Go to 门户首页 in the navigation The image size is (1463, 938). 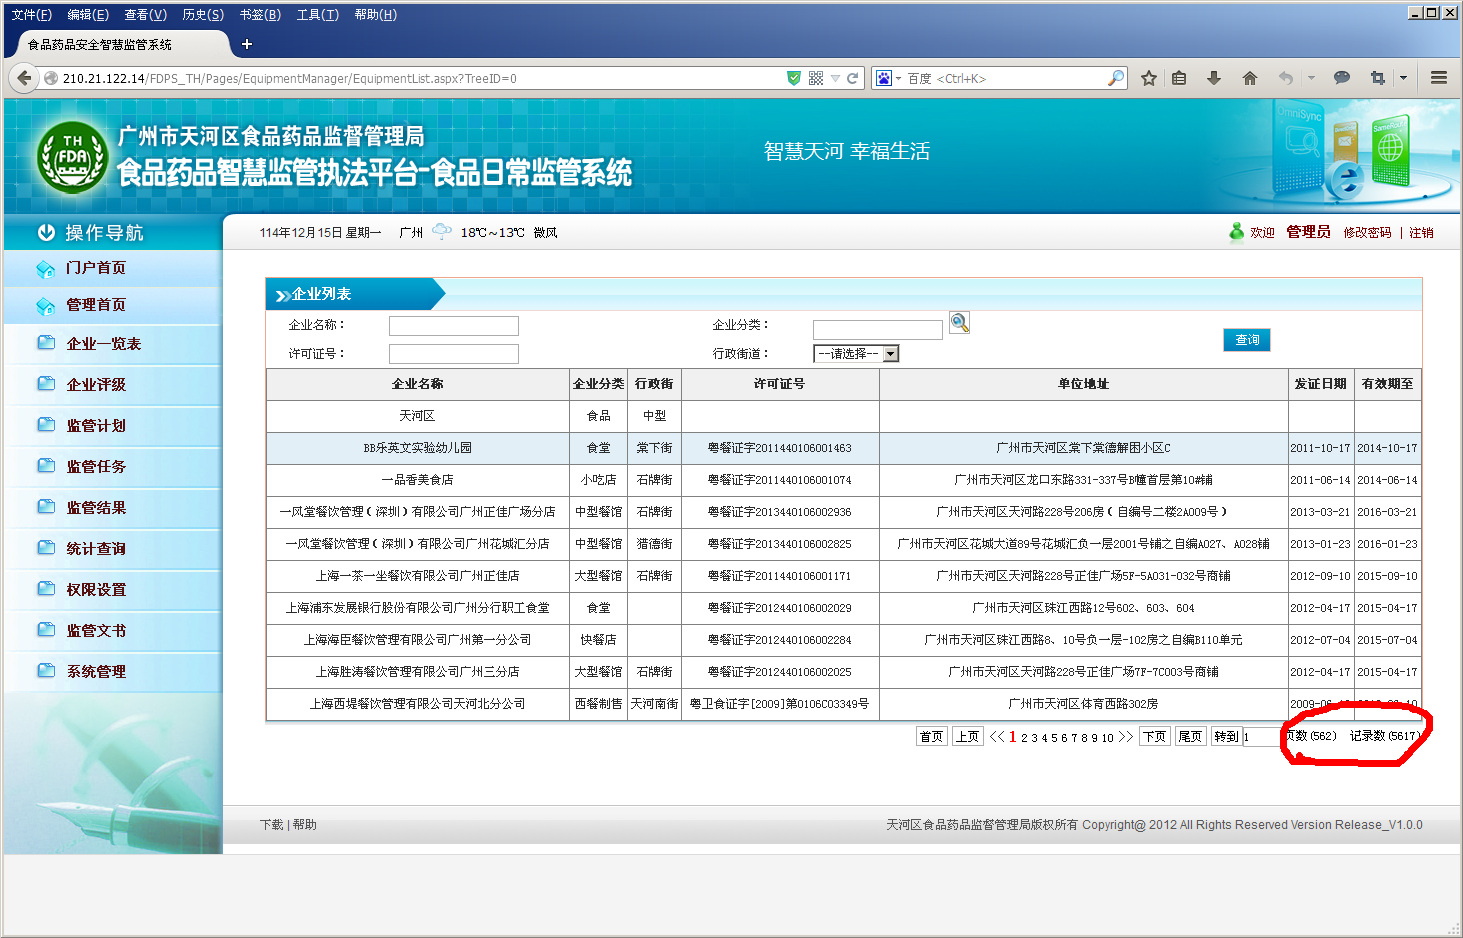pyautogui.click(x=96, y=268)
